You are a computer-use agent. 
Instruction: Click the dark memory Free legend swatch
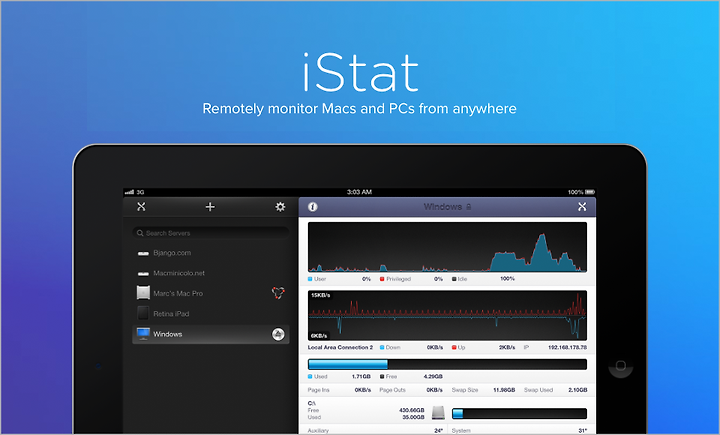[x=382, y=376]
